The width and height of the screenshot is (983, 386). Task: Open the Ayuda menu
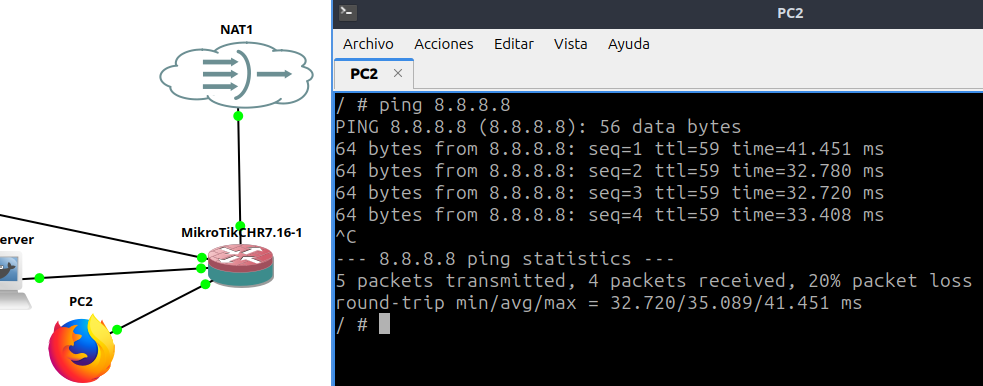click(x=629, y=44)
